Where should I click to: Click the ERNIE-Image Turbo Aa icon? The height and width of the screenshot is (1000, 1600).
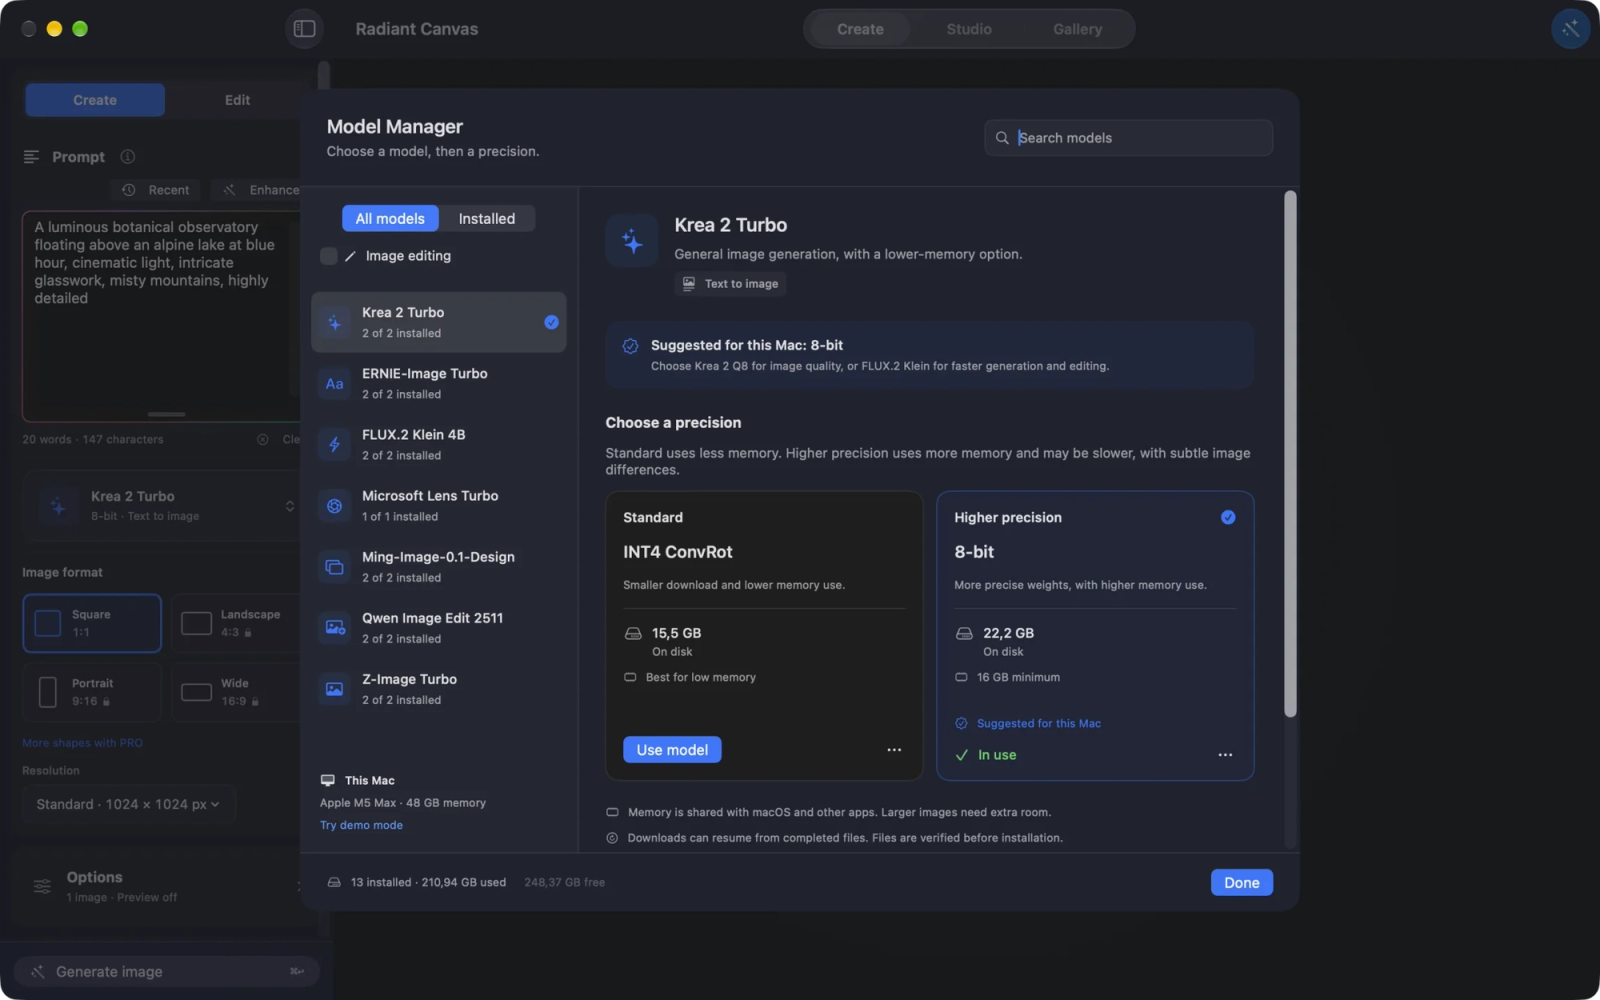click(334, 384)
